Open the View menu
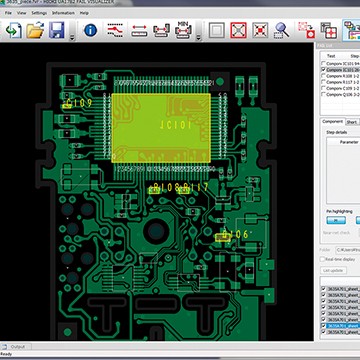This screenshot has width=360, height=360. click(x=22, y=13)
